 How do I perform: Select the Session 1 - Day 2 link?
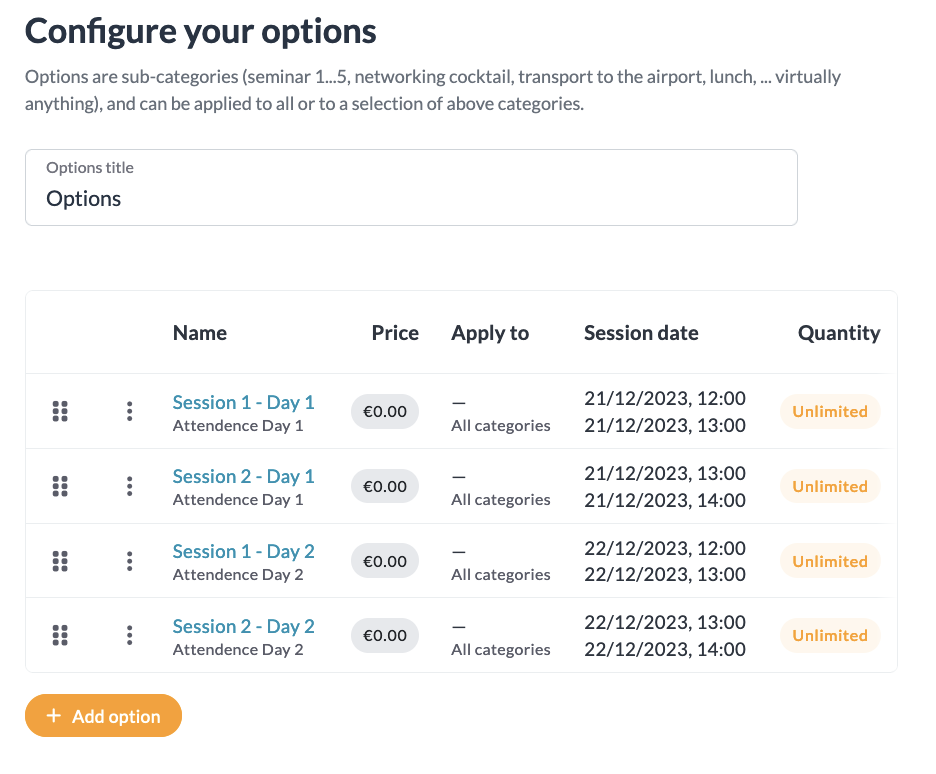pos(243,552)
